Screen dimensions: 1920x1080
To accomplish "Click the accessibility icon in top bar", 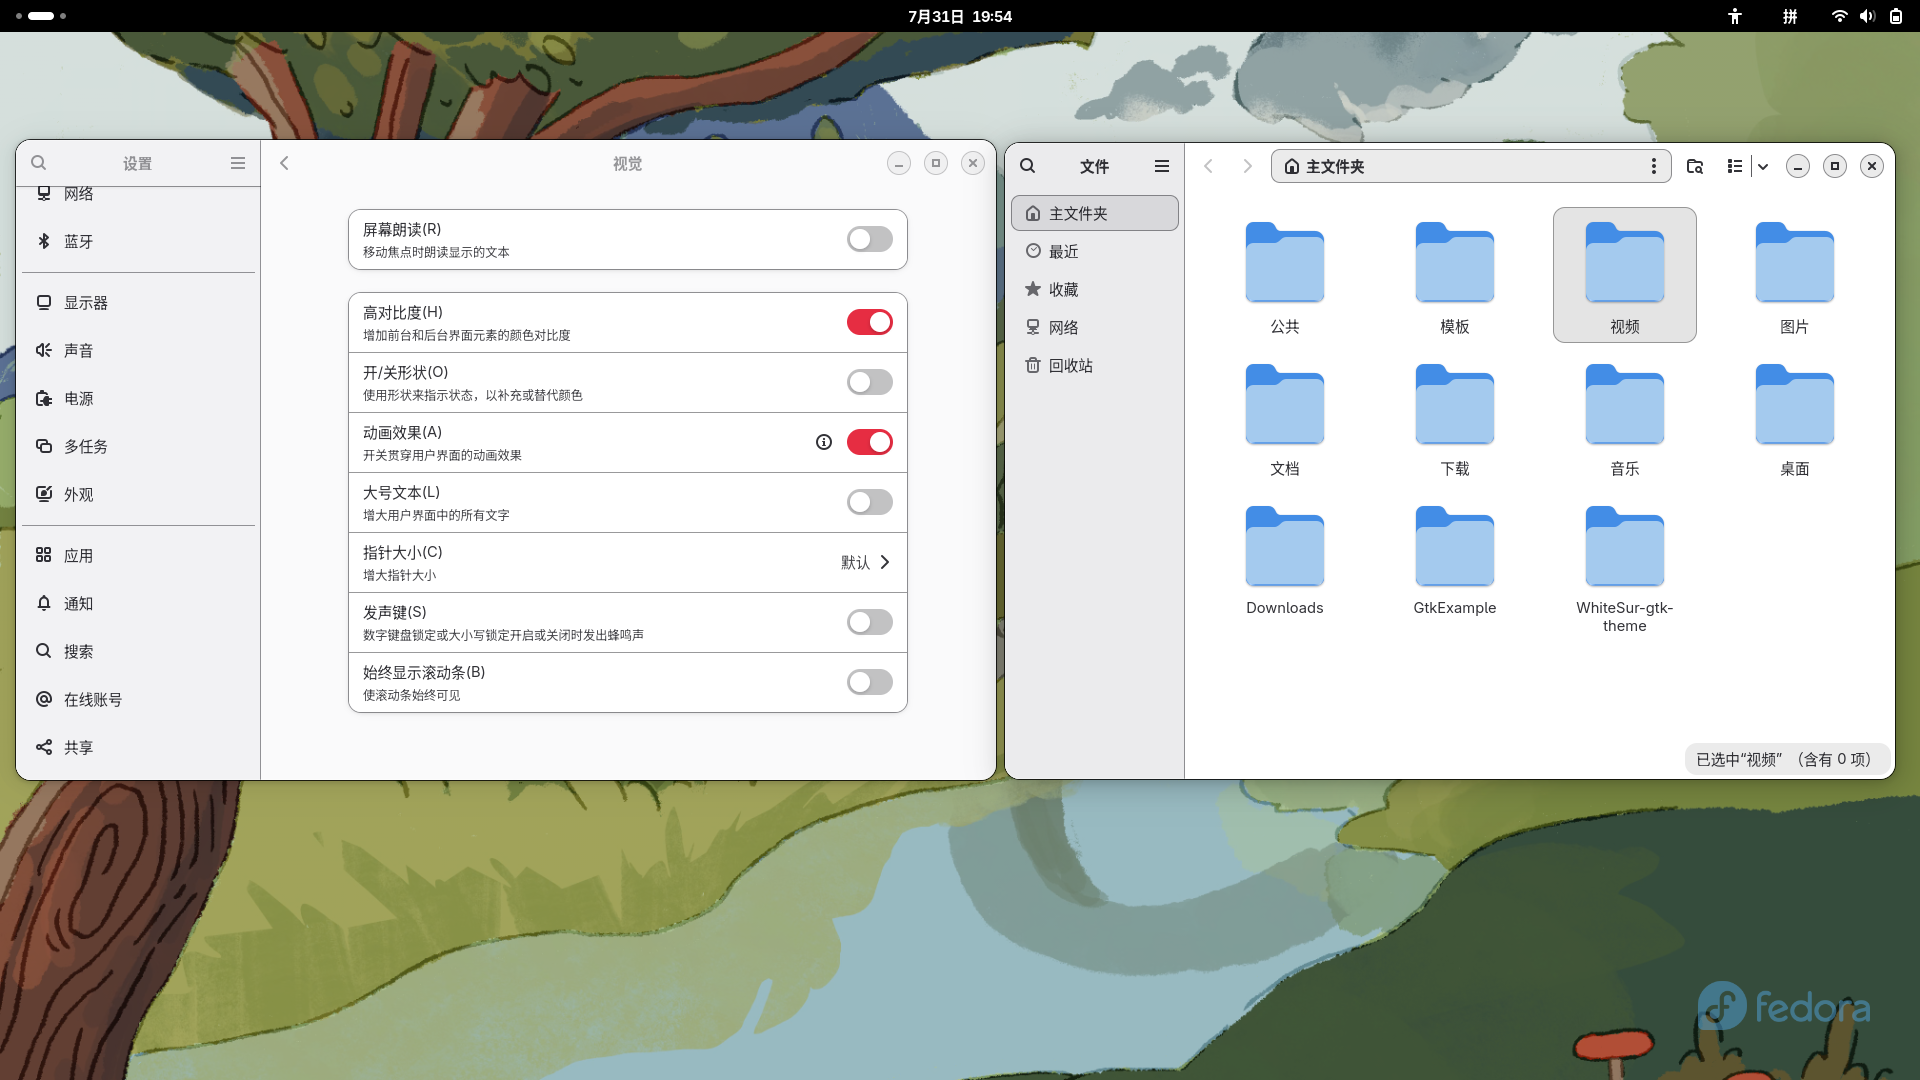I will [1735, 16].
